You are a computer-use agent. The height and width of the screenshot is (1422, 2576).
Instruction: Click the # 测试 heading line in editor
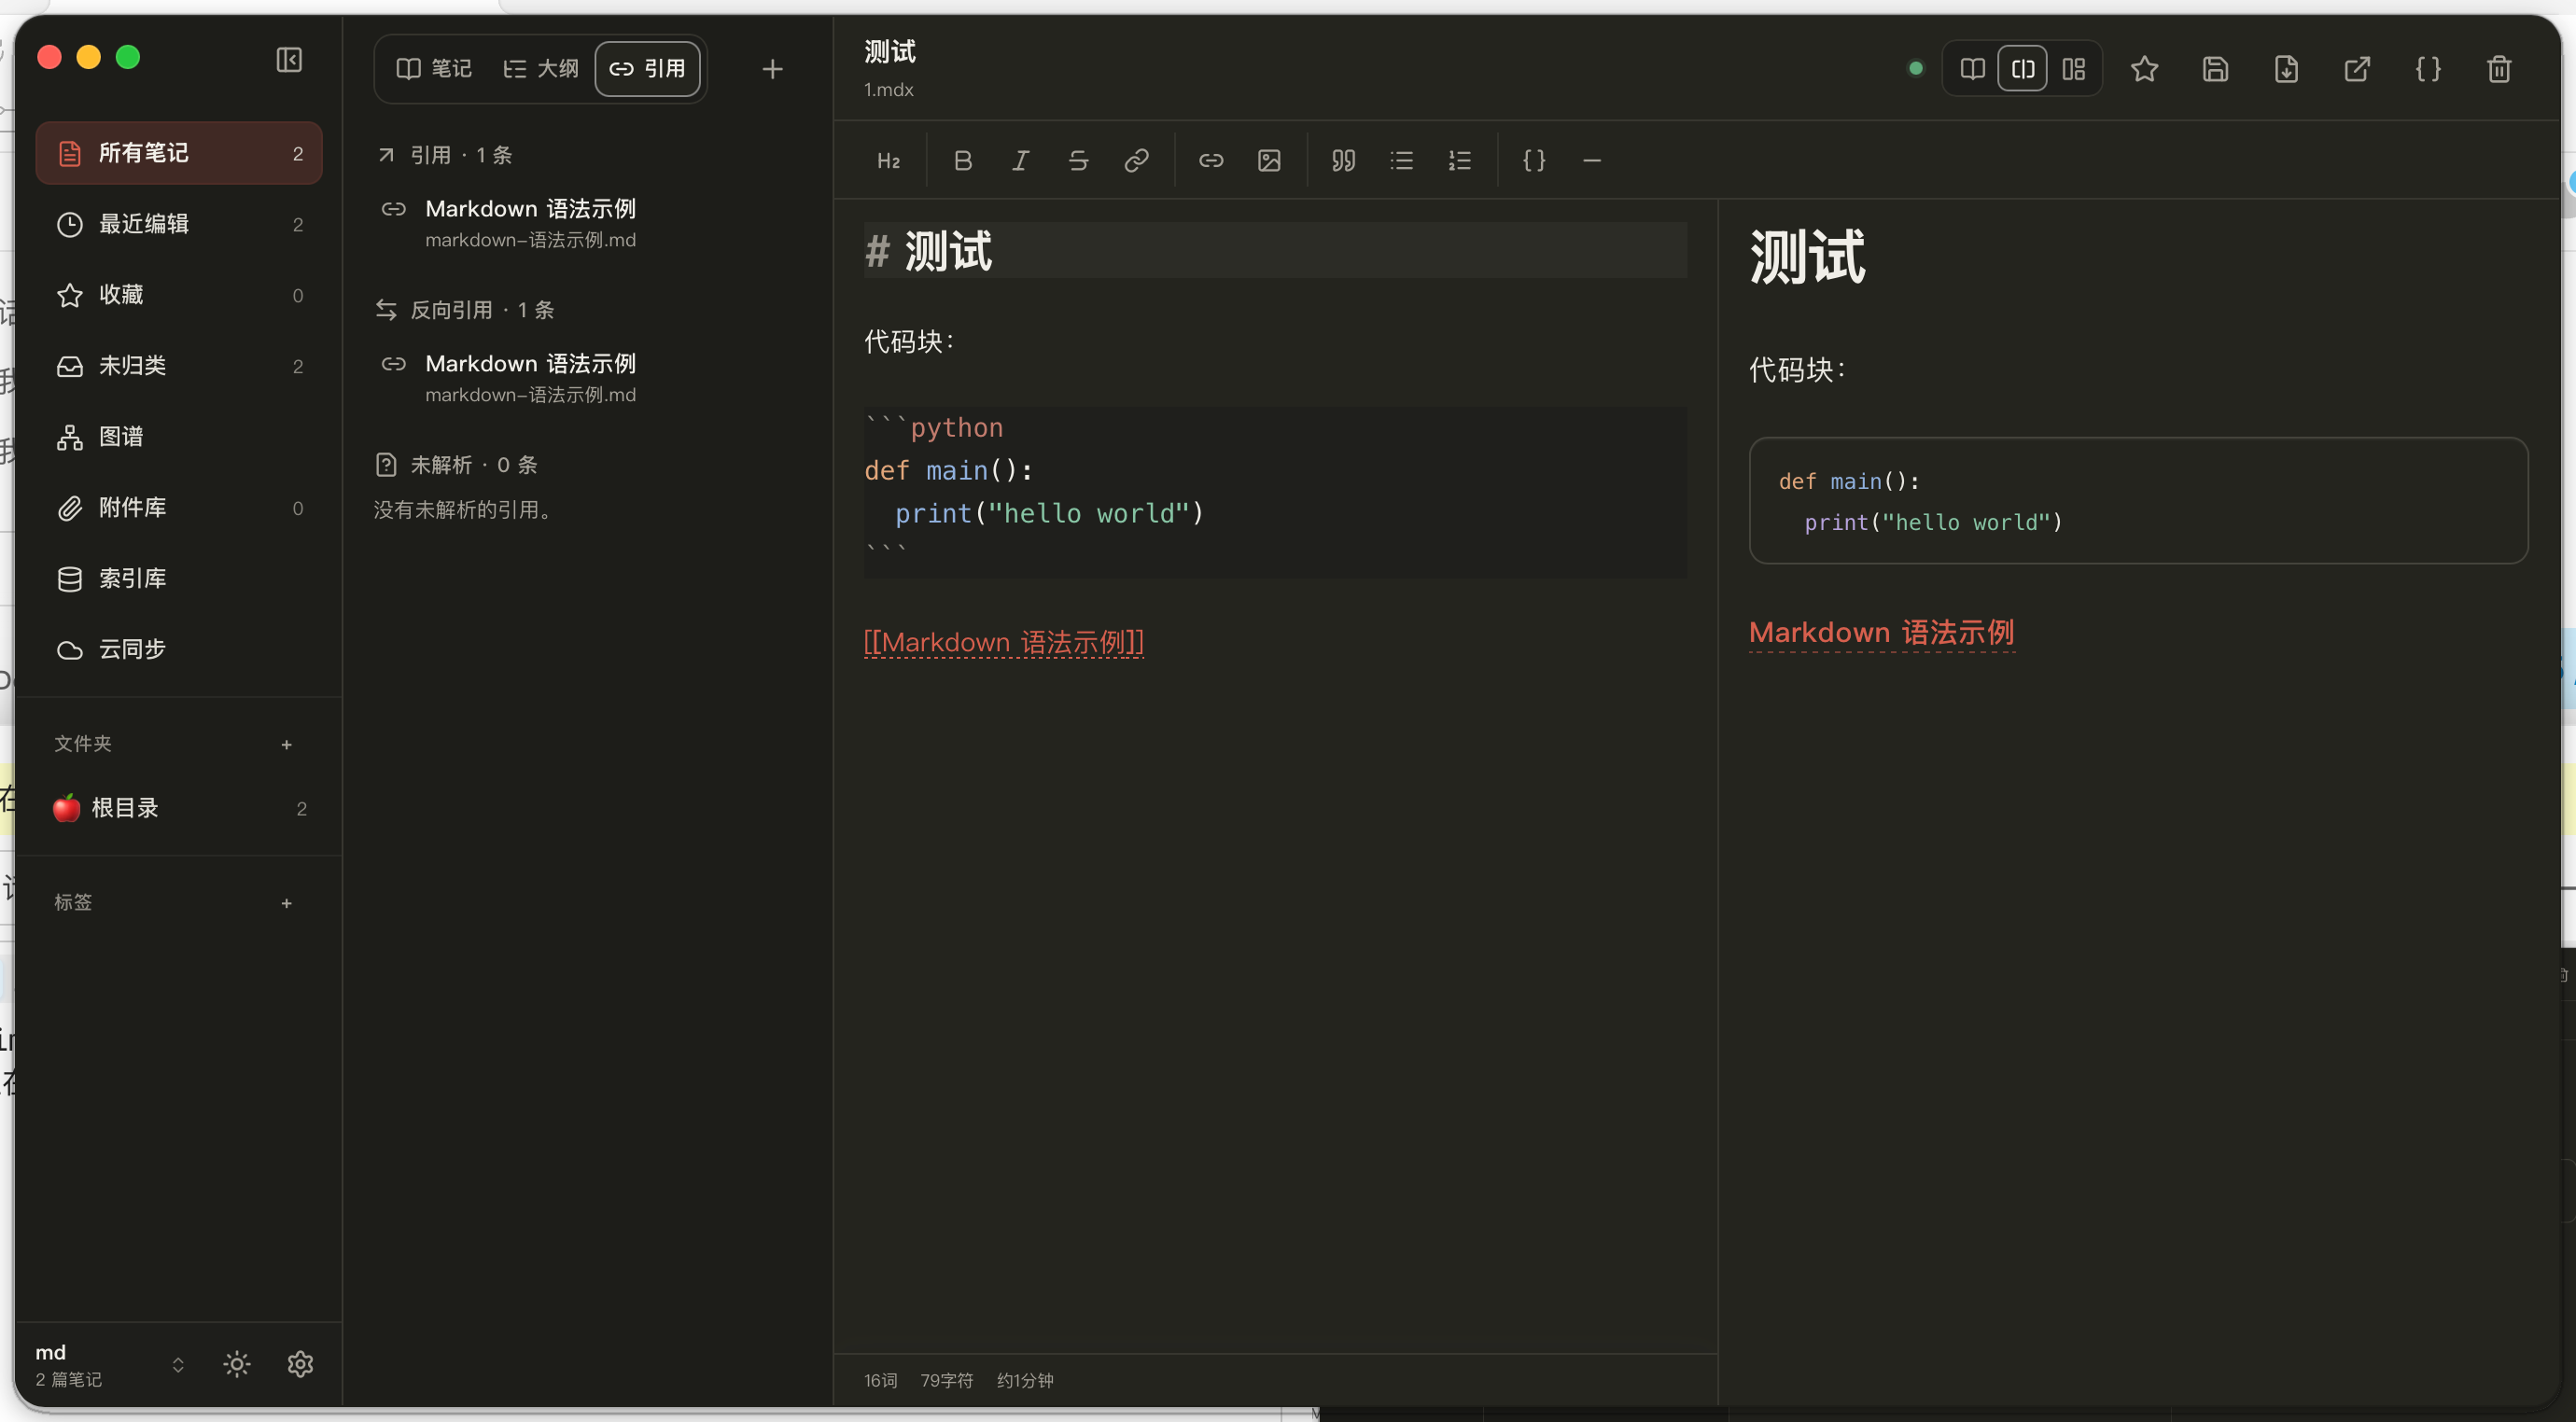coord(1275,251)
